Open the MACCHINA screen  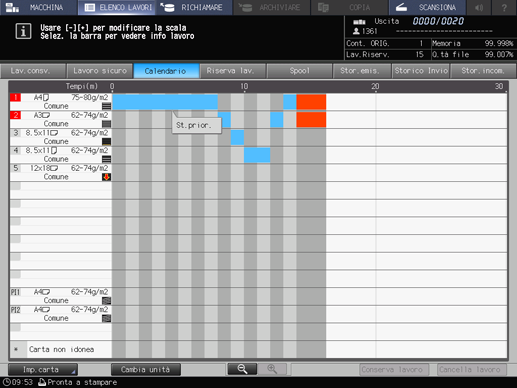pos(38,7)
